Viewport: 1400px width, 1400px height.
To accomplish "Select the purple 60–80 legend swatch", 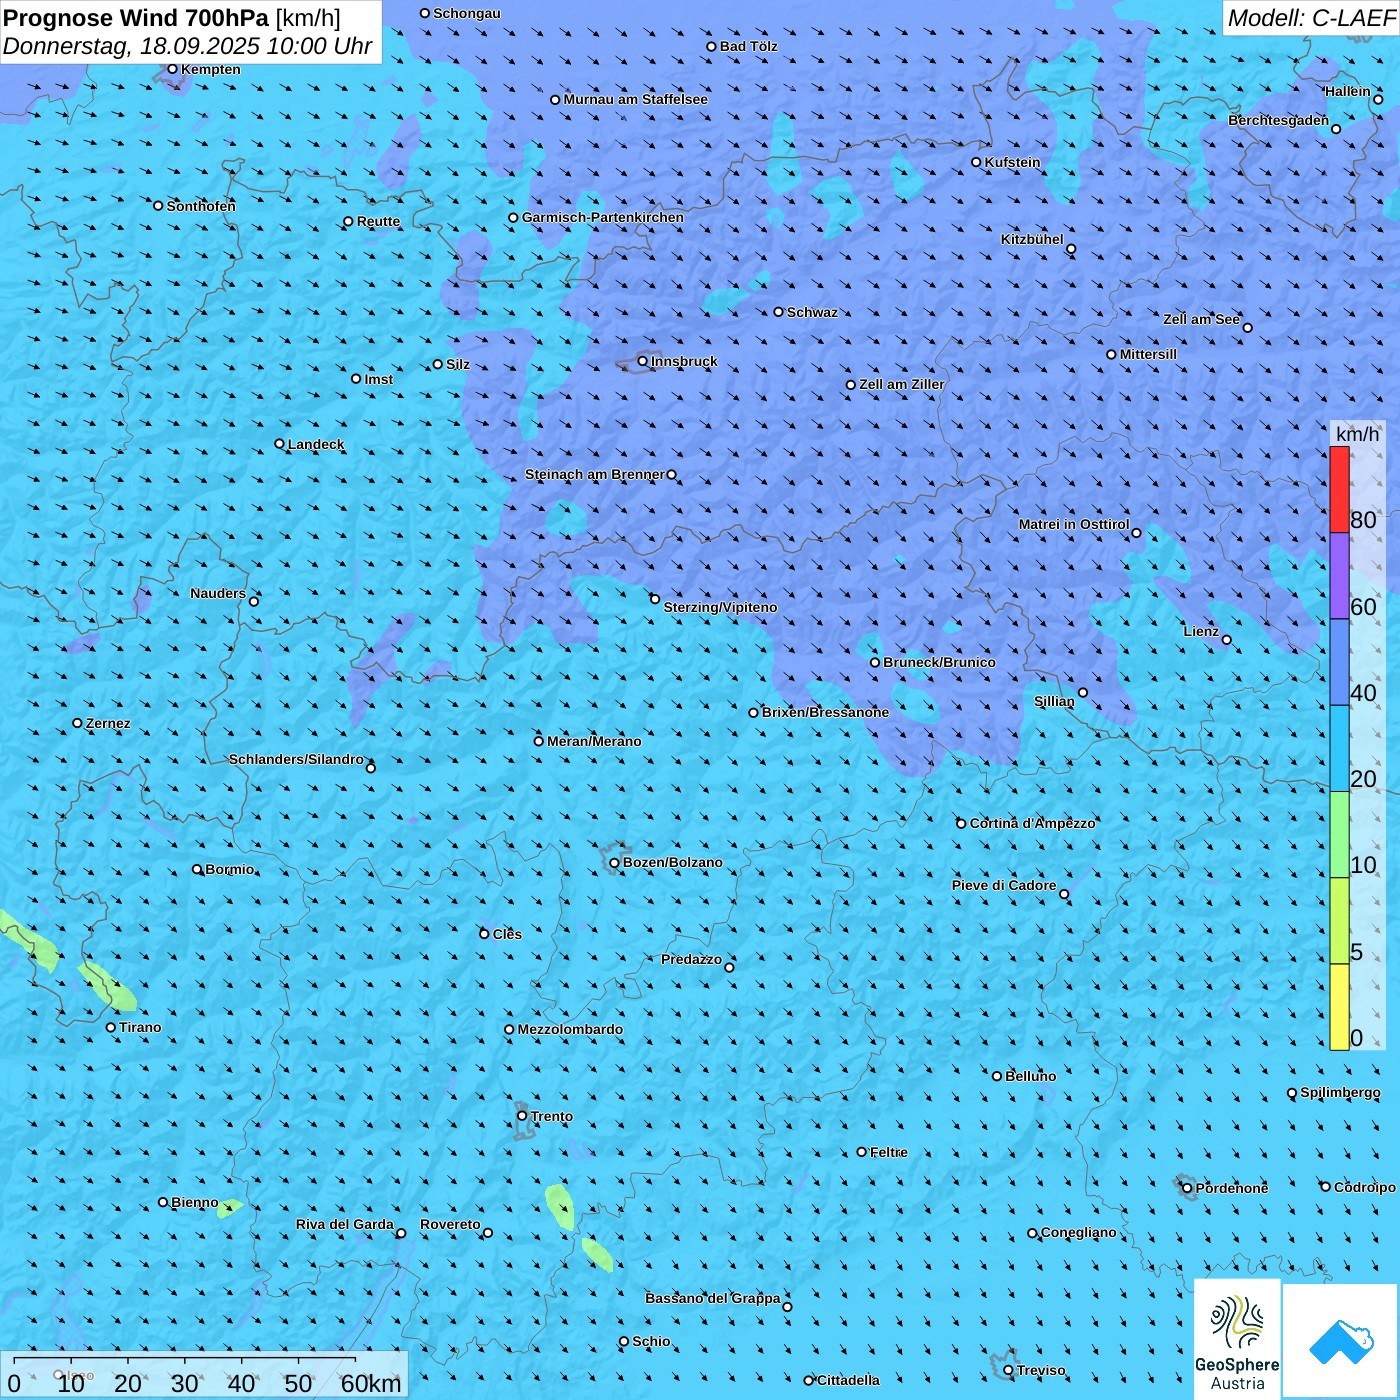I will point(1339,576).
